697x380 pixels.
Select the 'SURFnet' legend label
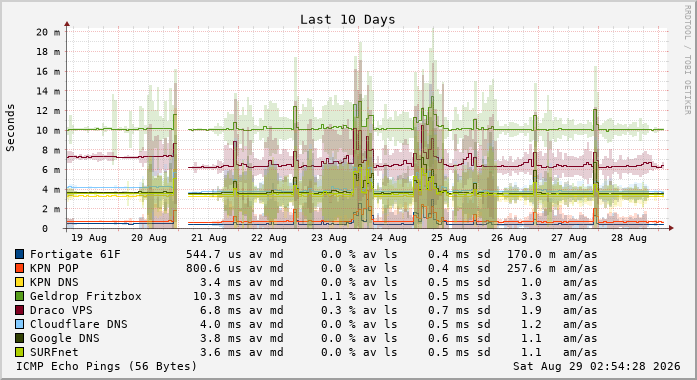[54, 352]
